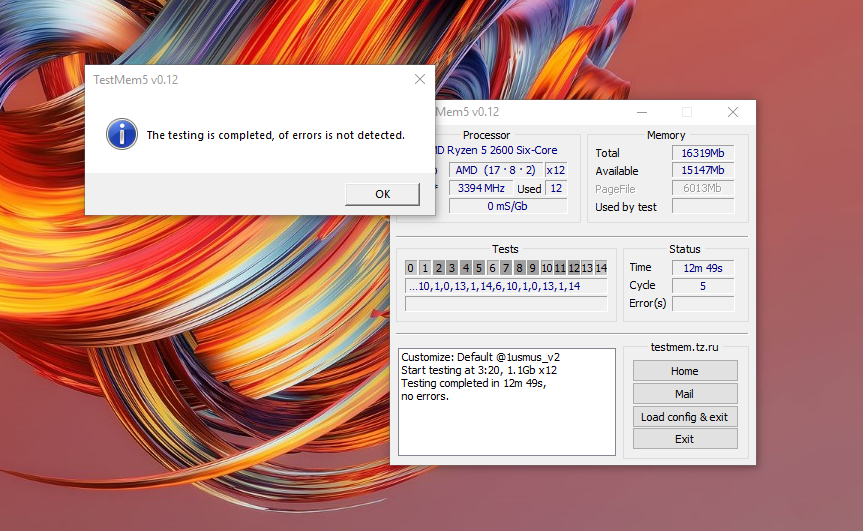Screen dimensions: 863x531
Task: Click the test sequence field '...10,1,0,13,1,14'
Action: tap(506, 286)
